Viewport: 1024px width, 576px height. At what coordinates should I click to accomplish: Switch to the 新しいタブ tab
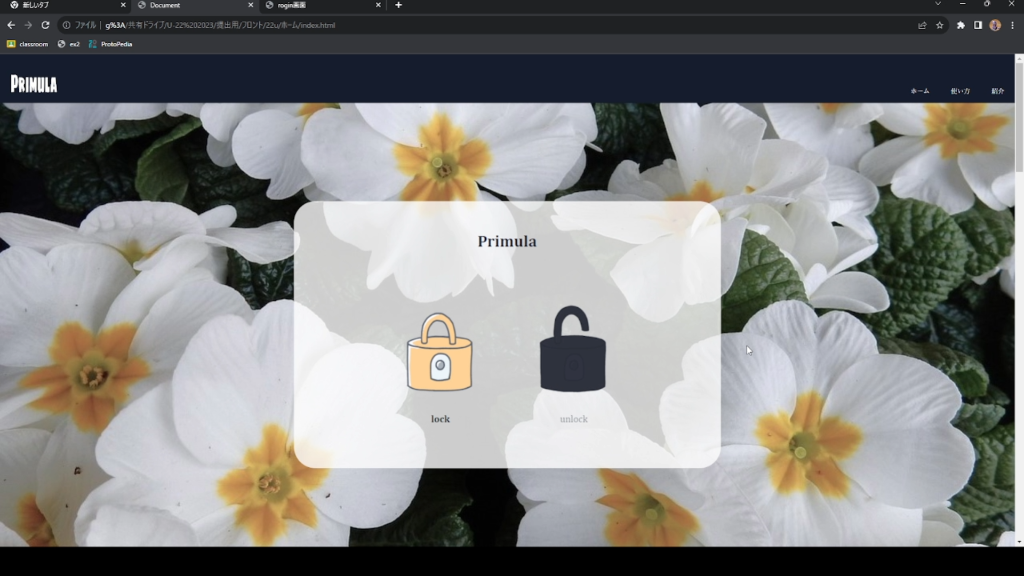coord(65,5)
